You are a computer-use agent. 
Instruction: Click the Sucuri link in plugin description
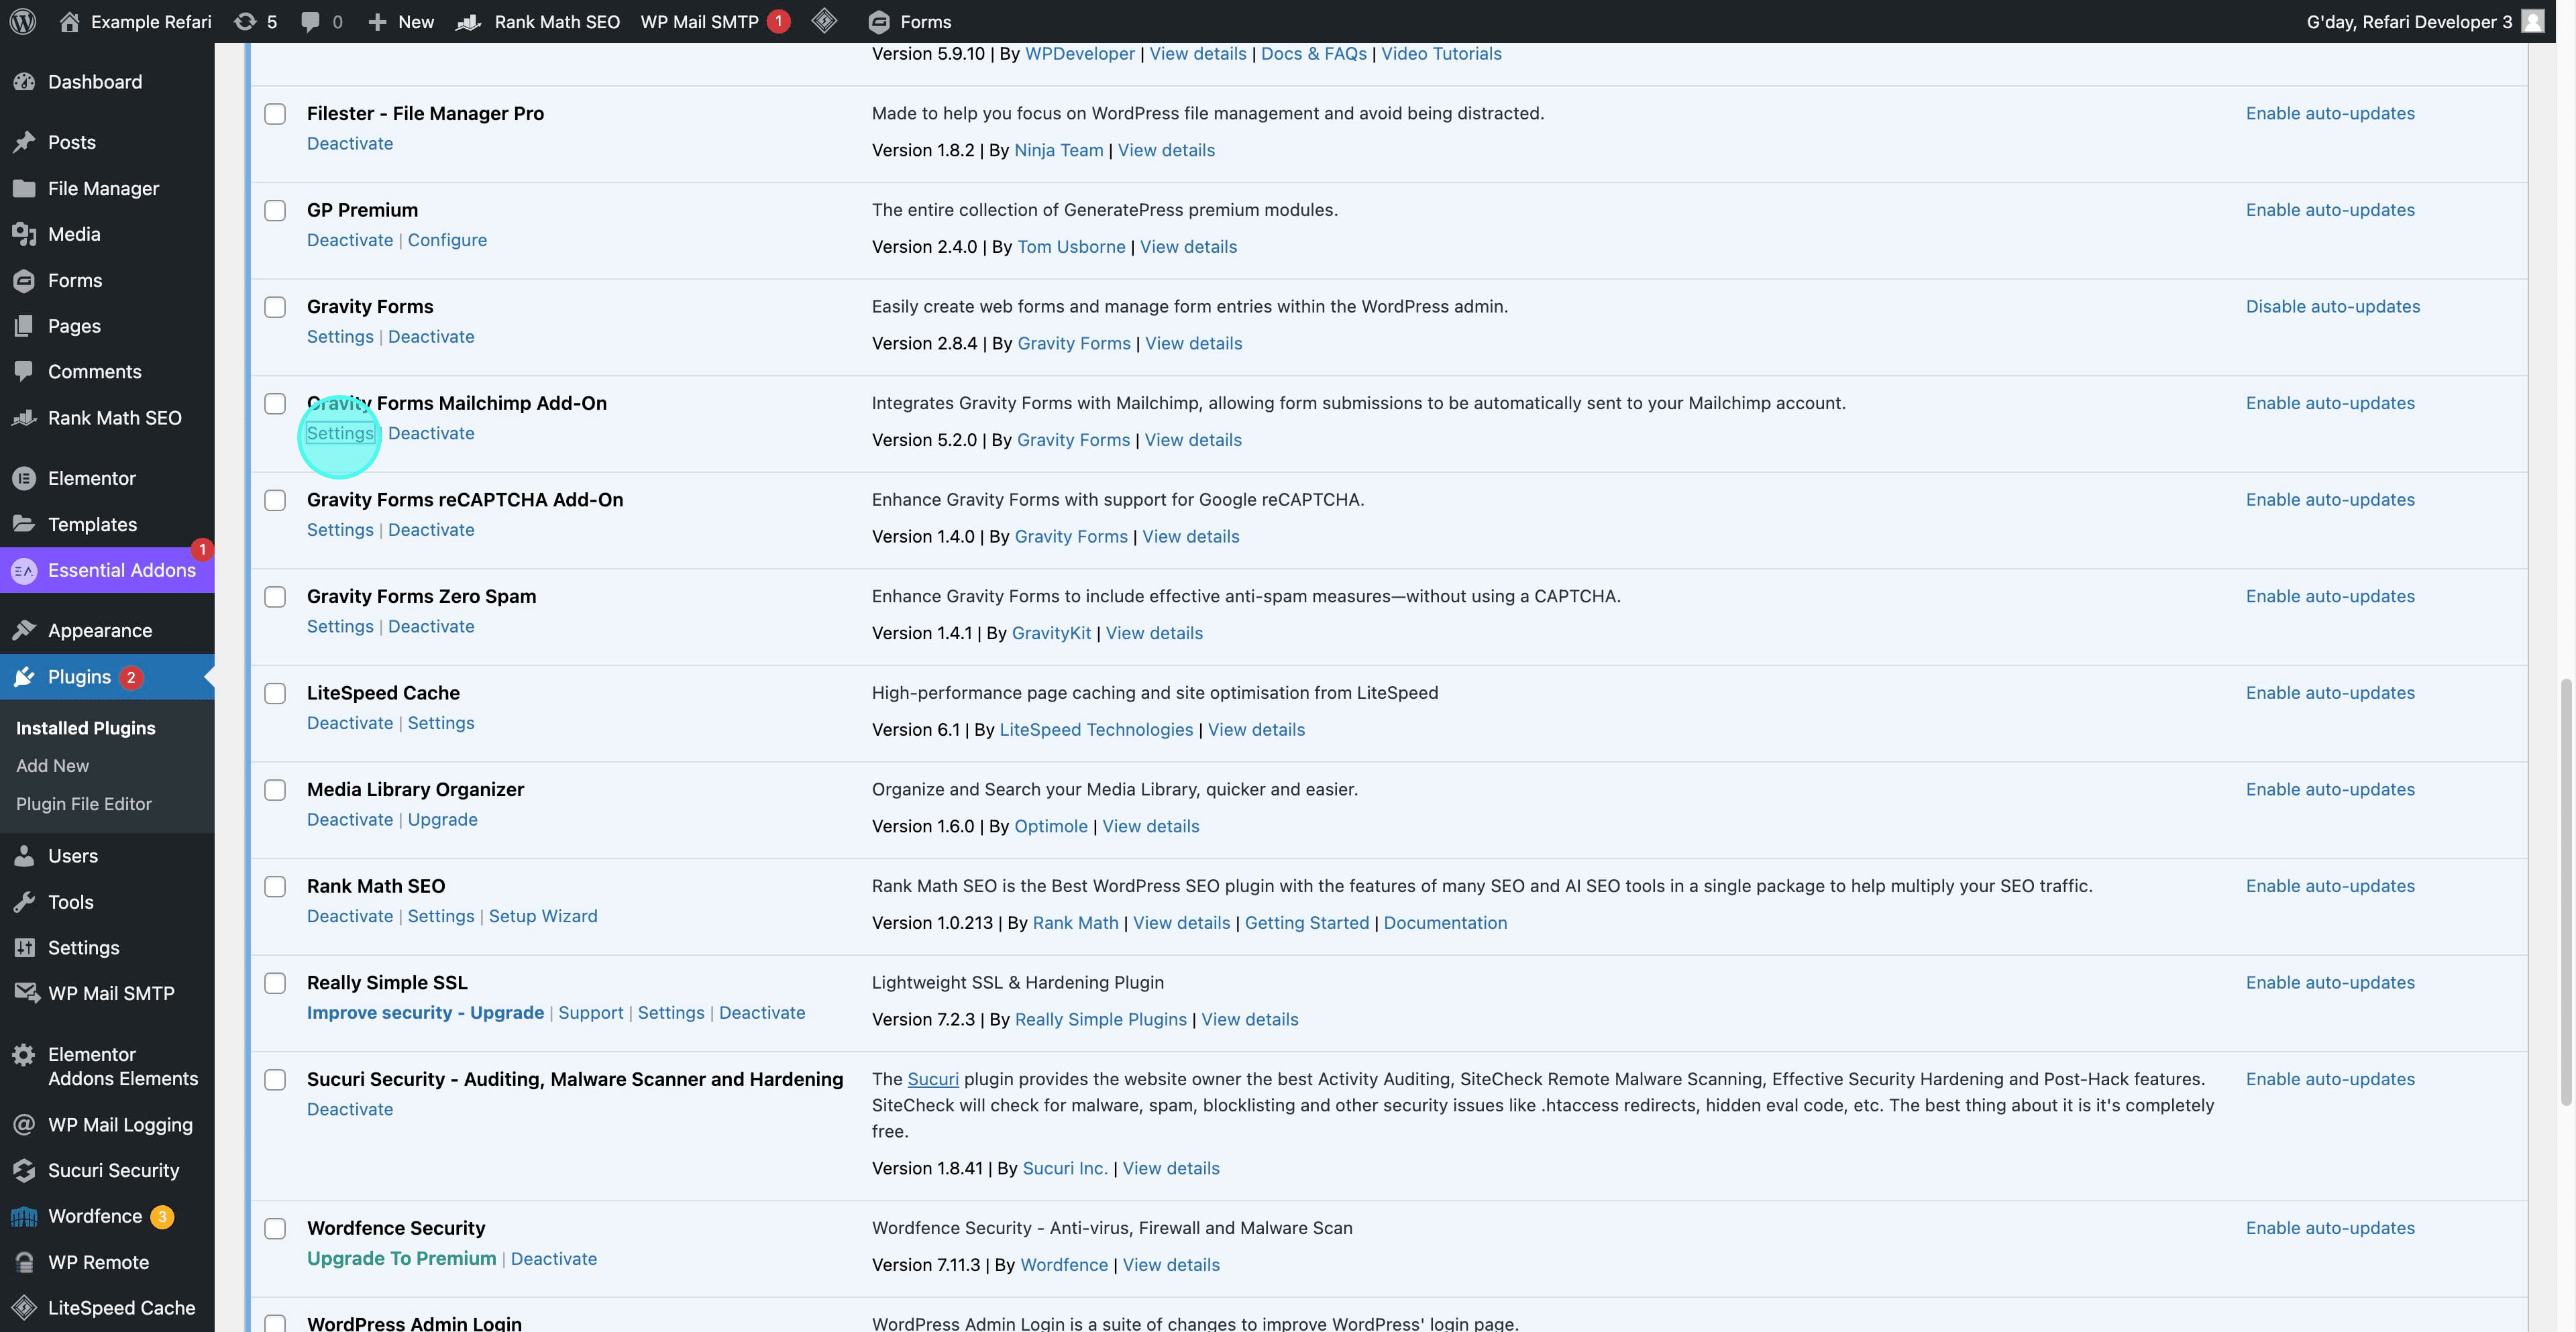[x=933, y=1079]
